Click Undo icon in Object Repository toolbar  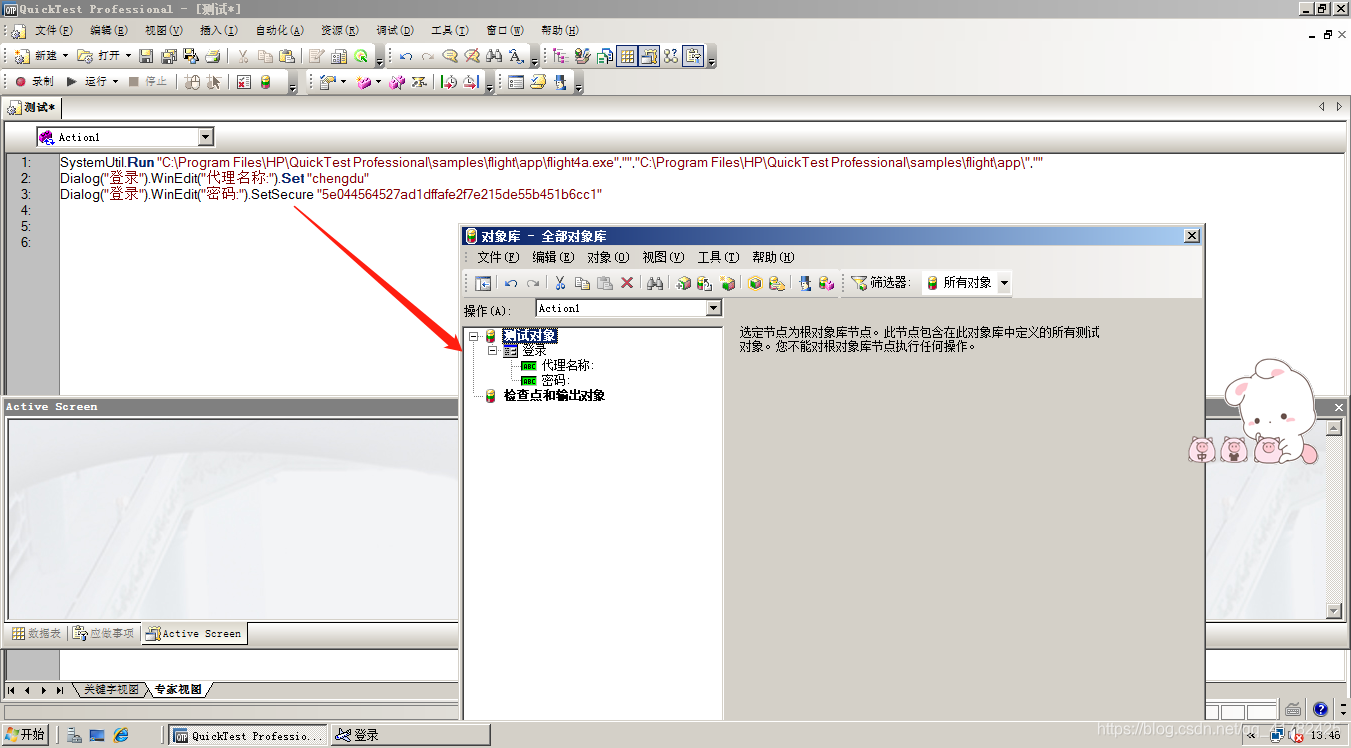(x=511, y=283)
